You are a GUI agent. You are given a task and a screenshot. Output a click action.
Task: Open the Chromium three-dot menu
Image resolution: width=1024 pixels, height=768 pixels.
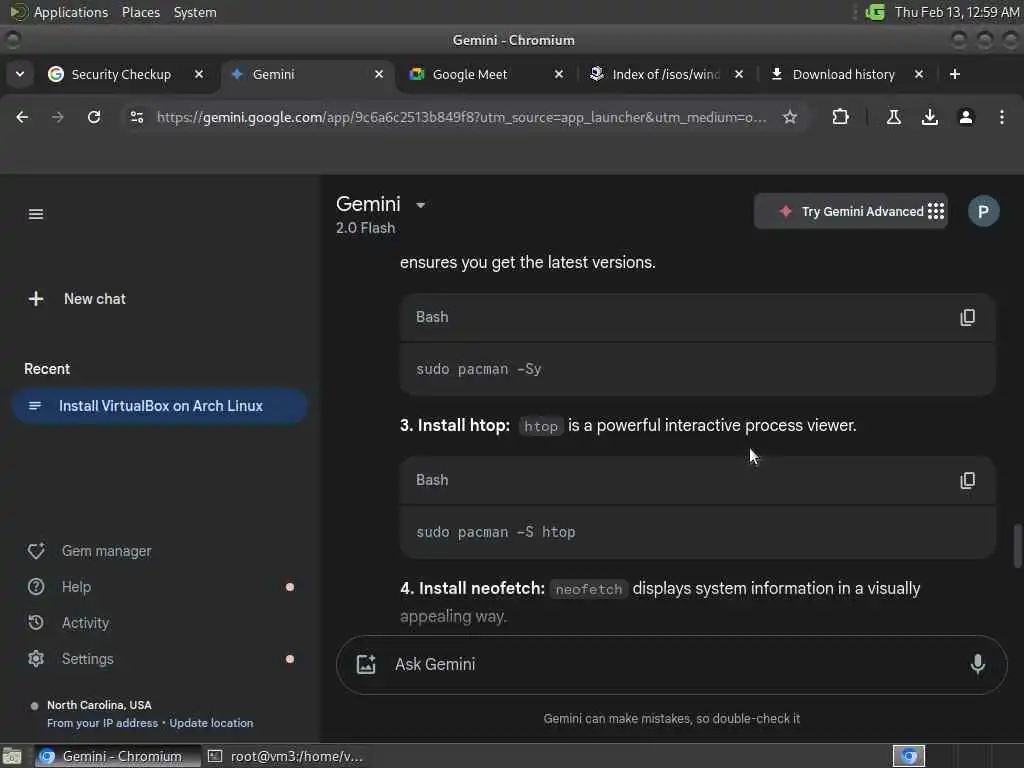click(1002, 117)
